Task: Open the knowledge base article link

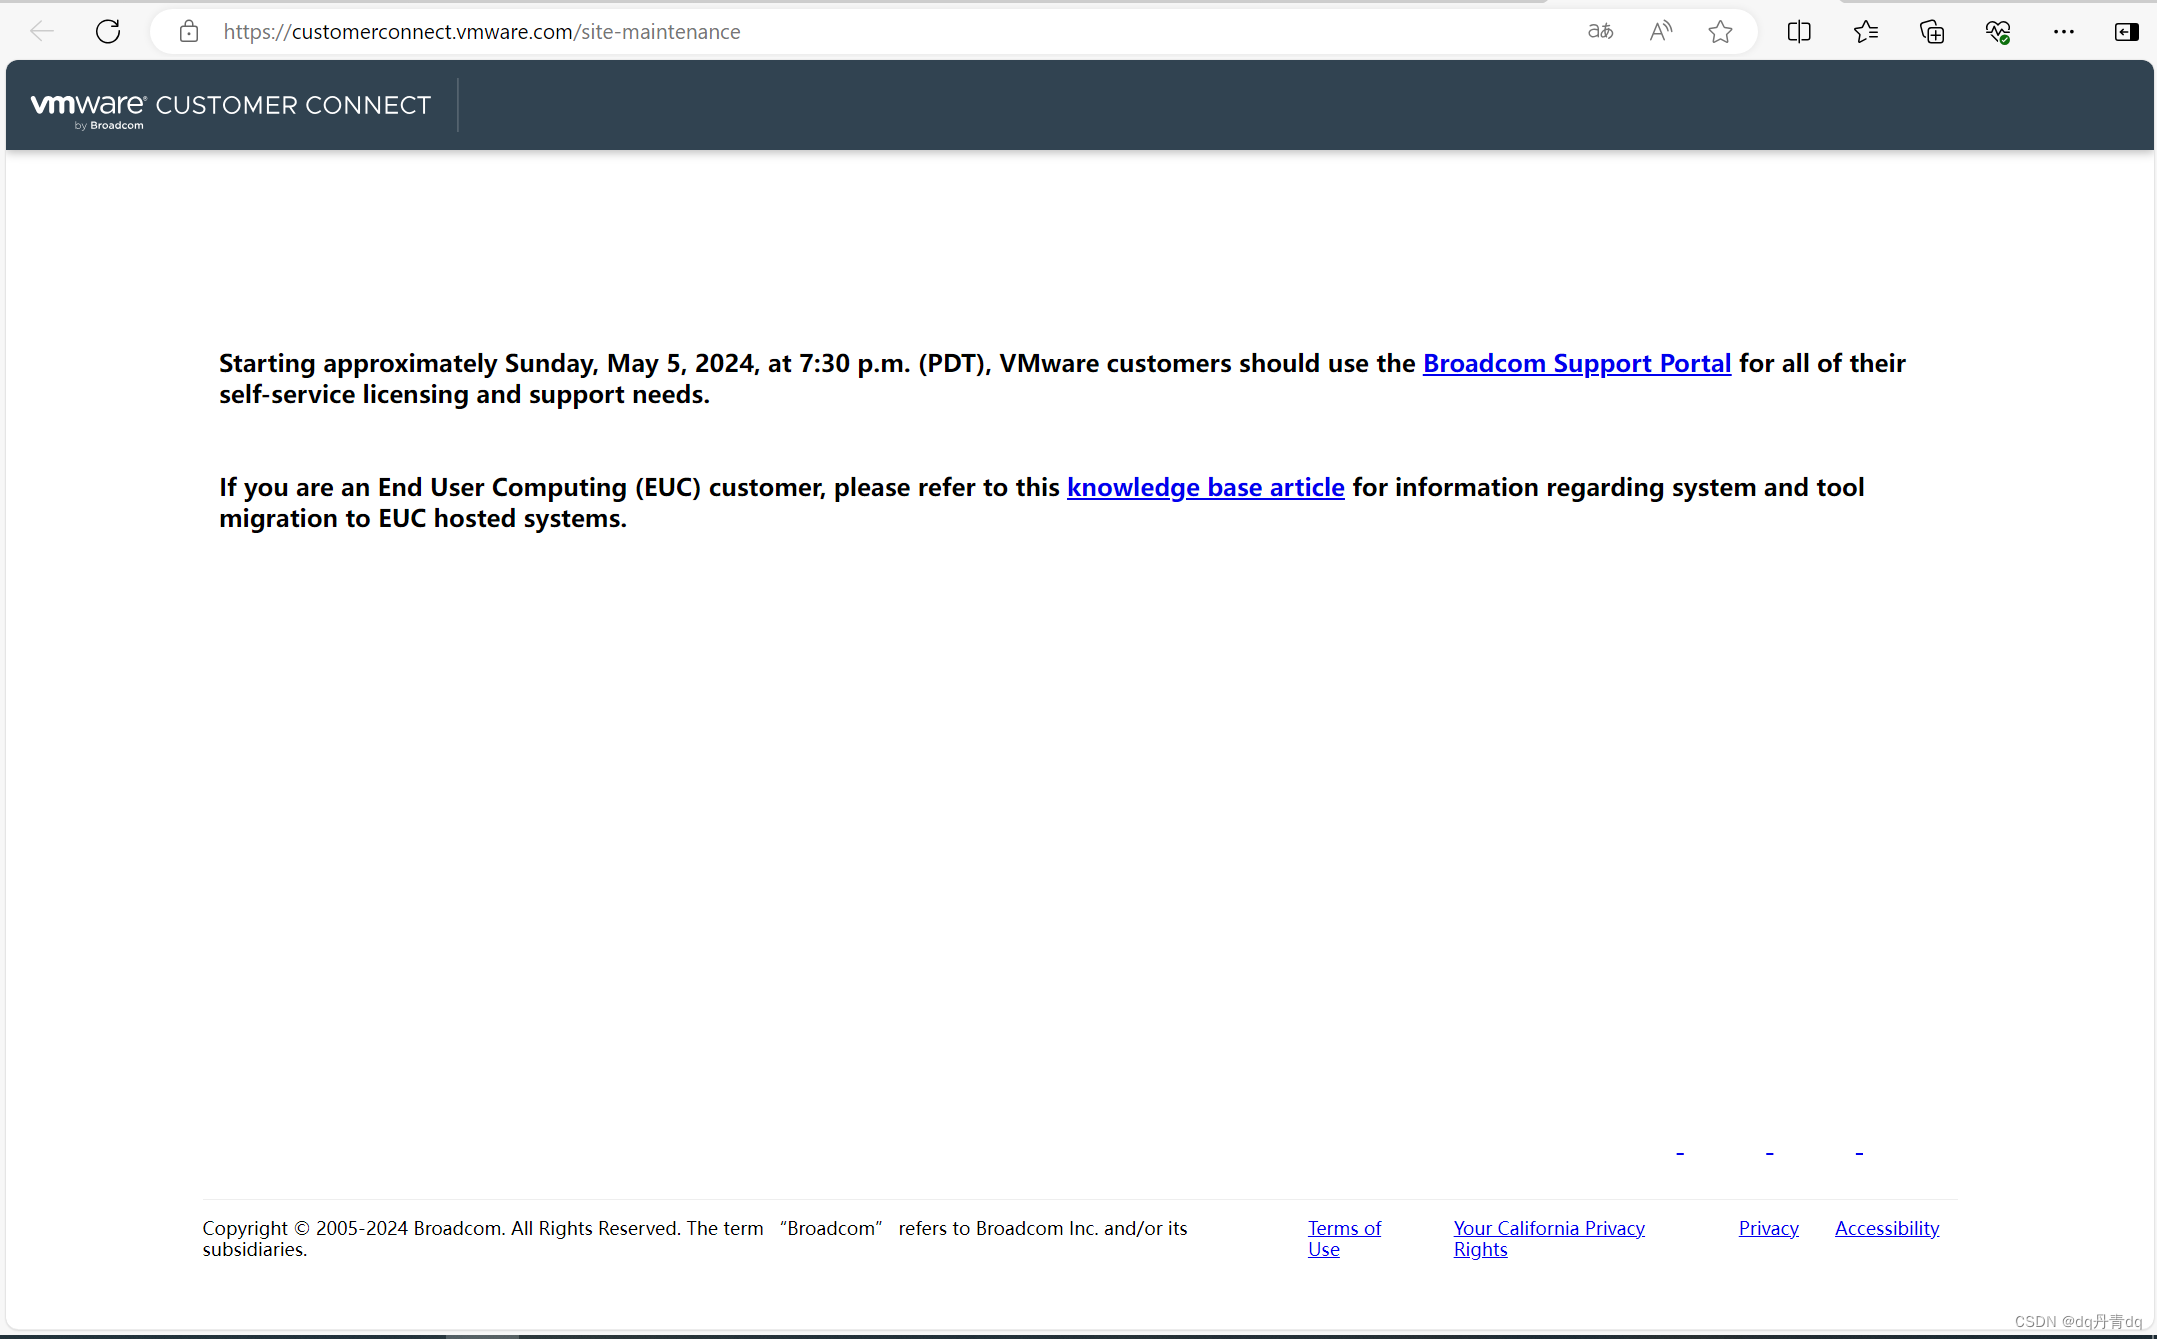Action: coord(1205,487)
